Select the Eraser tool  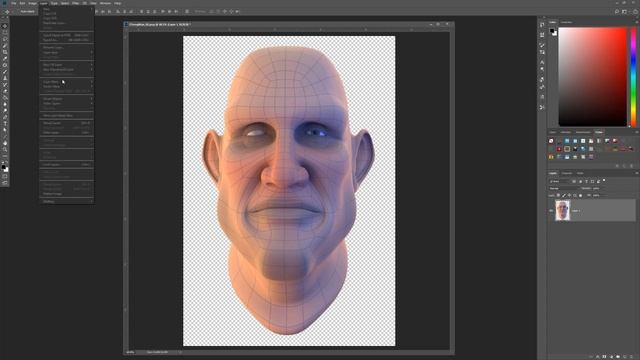pyautogui.click(x=5, y=91)
